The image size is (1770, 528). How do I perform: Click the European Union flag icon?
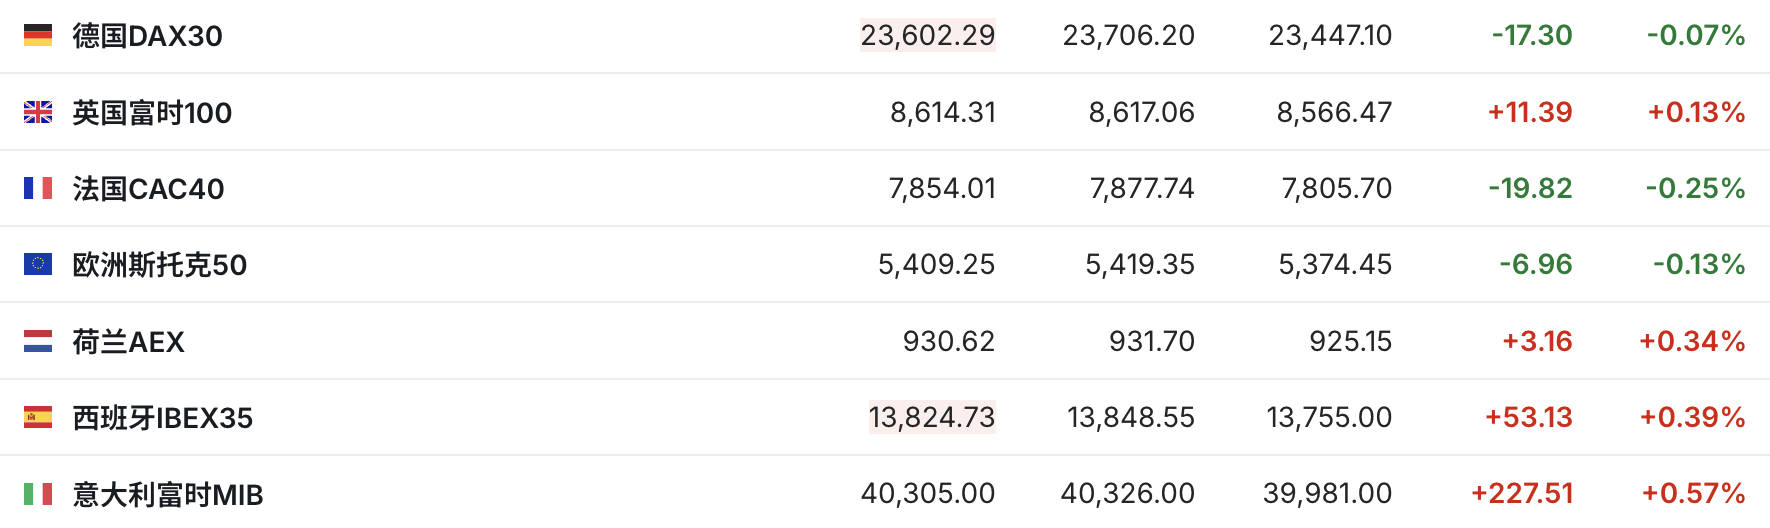[x=38, y=264]
